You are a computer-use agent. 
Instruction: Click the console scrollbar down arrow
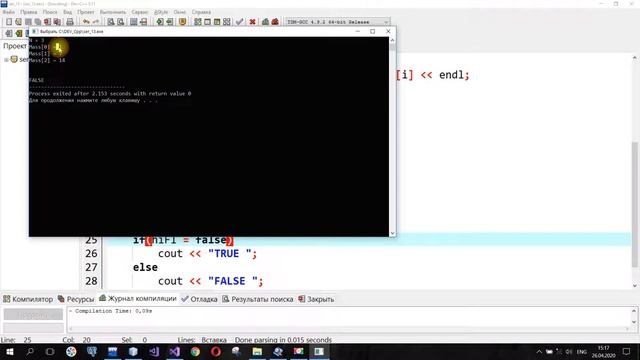click(x=392, y=233)
